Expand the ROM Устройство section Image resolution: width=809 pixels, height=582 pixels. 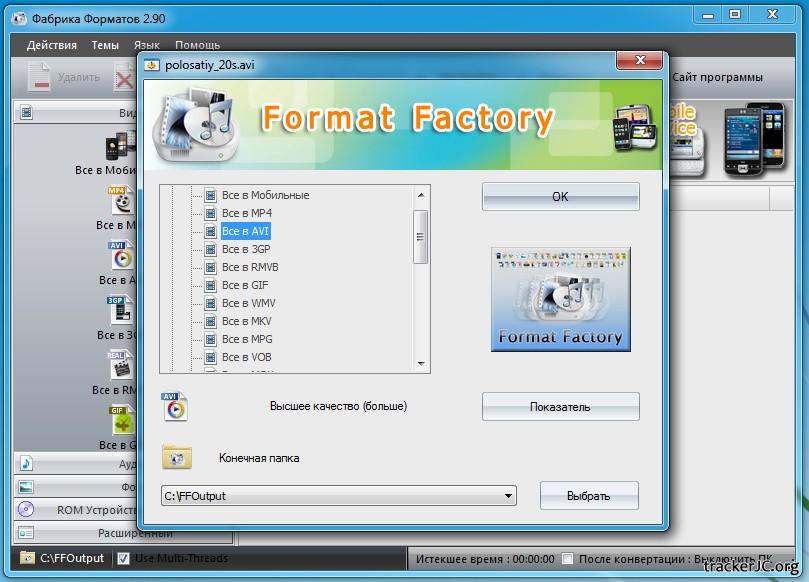coord(75,509)
